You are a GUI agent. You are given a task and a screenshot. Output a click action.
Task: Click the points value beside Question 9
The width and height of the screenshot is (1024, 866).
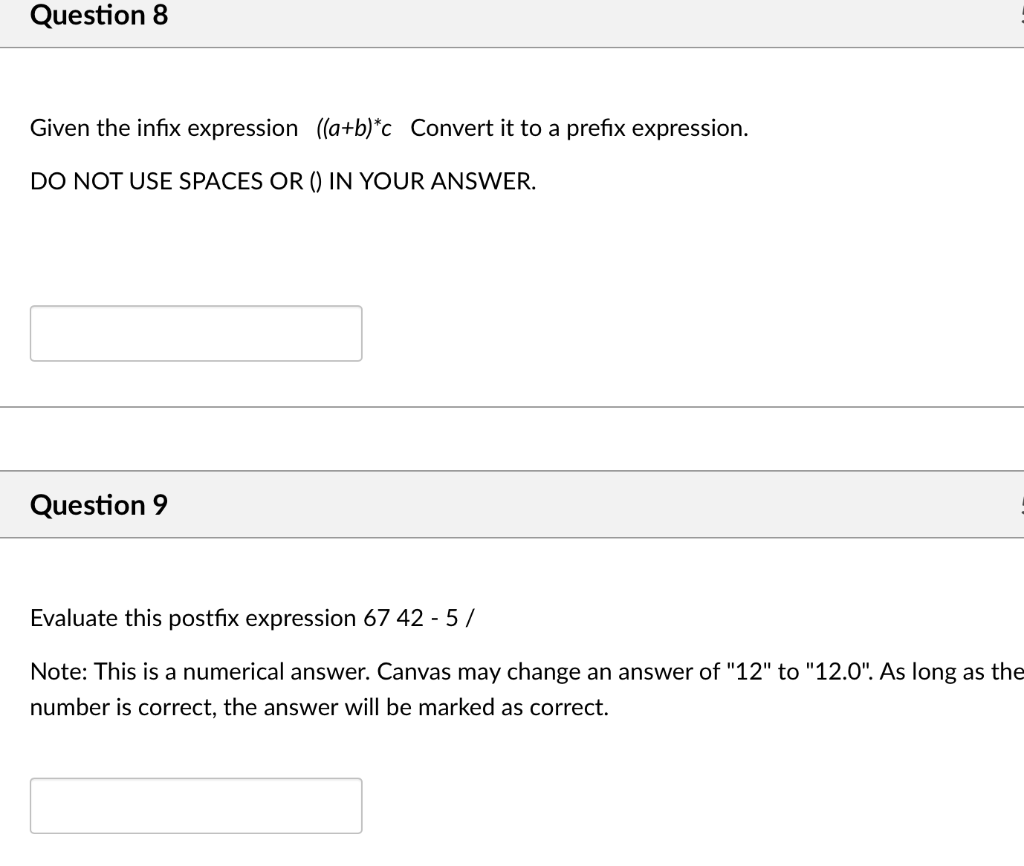1020,505
